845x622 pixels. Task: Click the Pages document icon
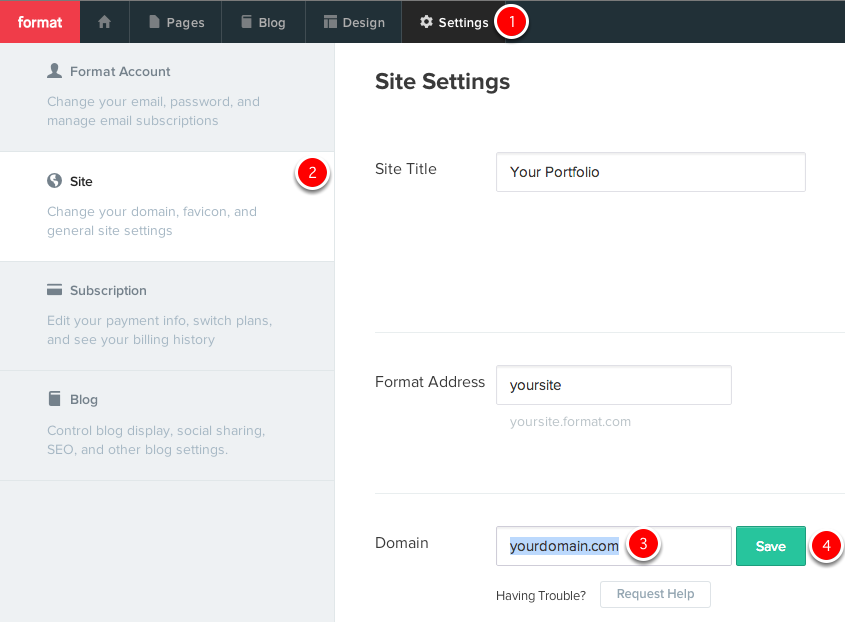point(154,22)
